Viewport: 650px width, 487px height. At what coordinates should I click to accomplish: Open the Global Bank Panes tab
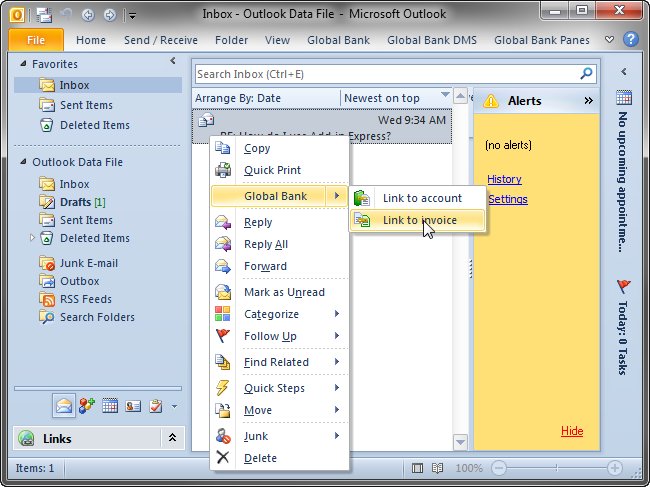541,40
